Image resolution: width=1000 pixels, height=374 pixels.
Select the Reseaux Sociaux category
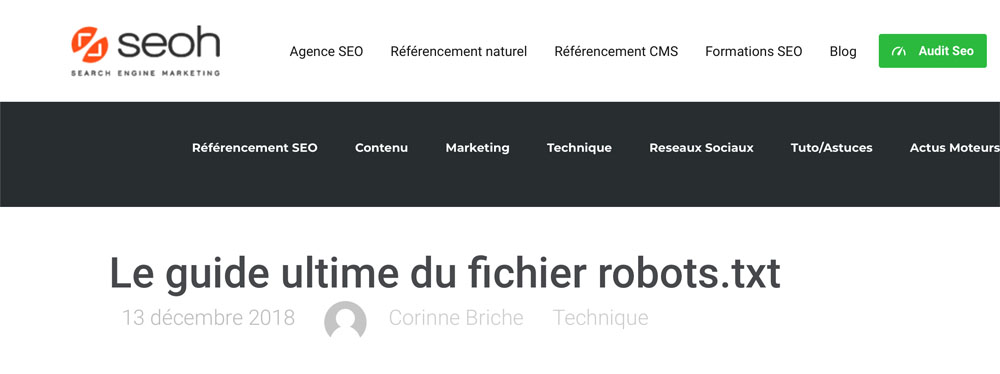click(x=701, y=148)
